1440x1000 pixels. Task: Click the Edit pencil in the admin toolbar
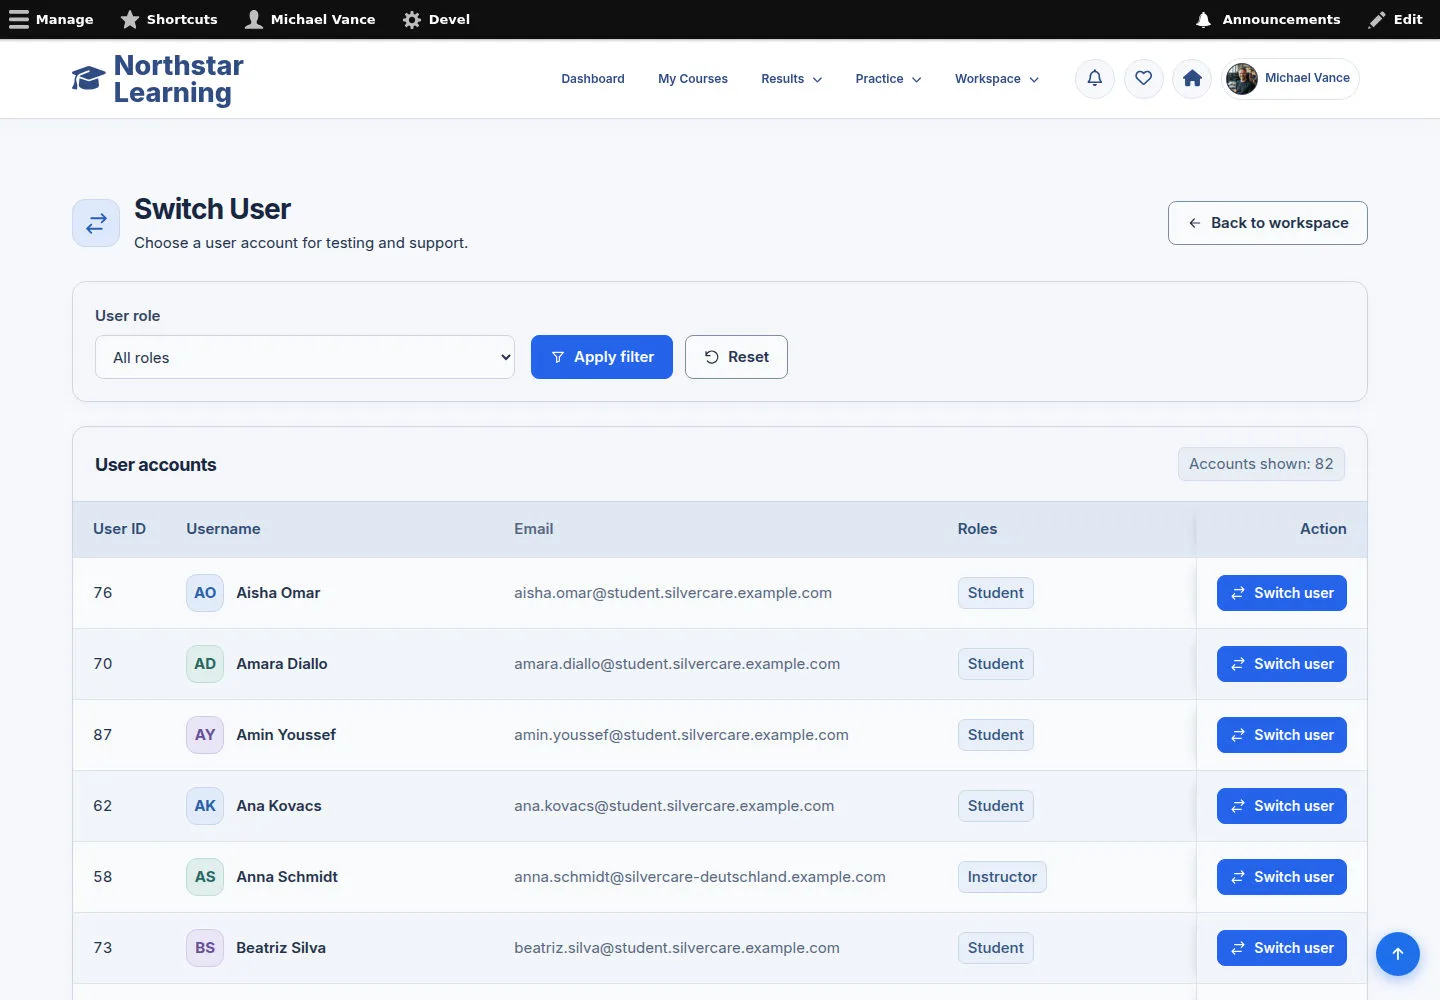point(1396,19)
